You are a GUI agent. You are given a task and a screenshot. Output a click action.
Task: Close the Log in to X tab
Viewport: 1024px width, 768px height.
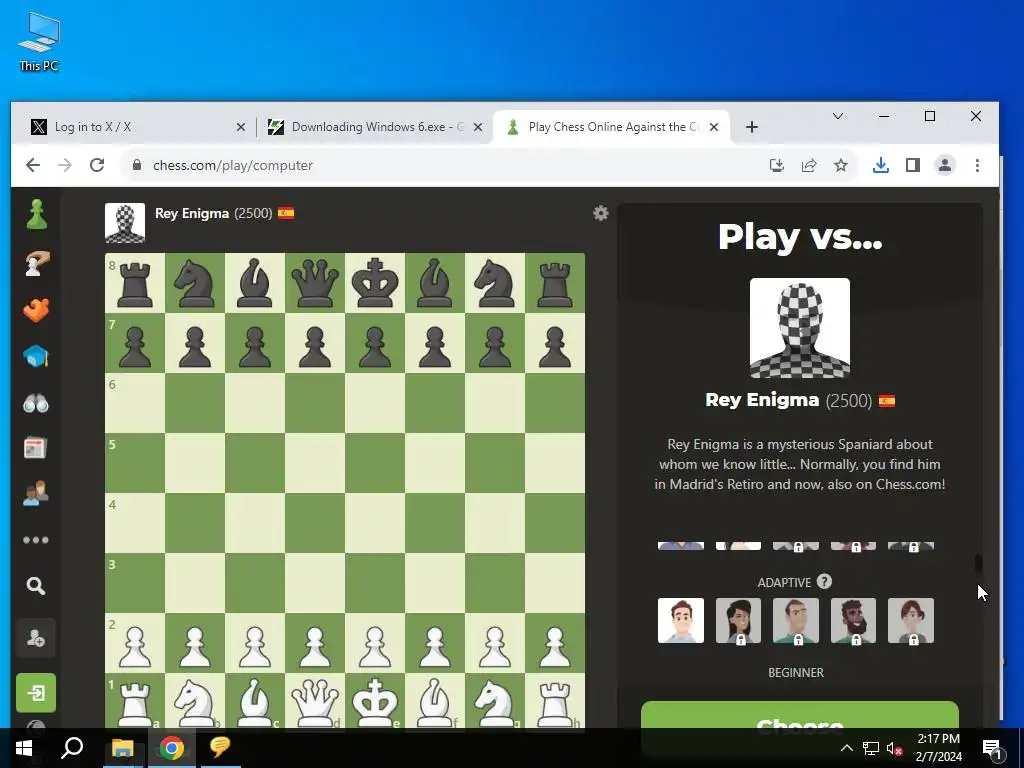click(241, 127)
